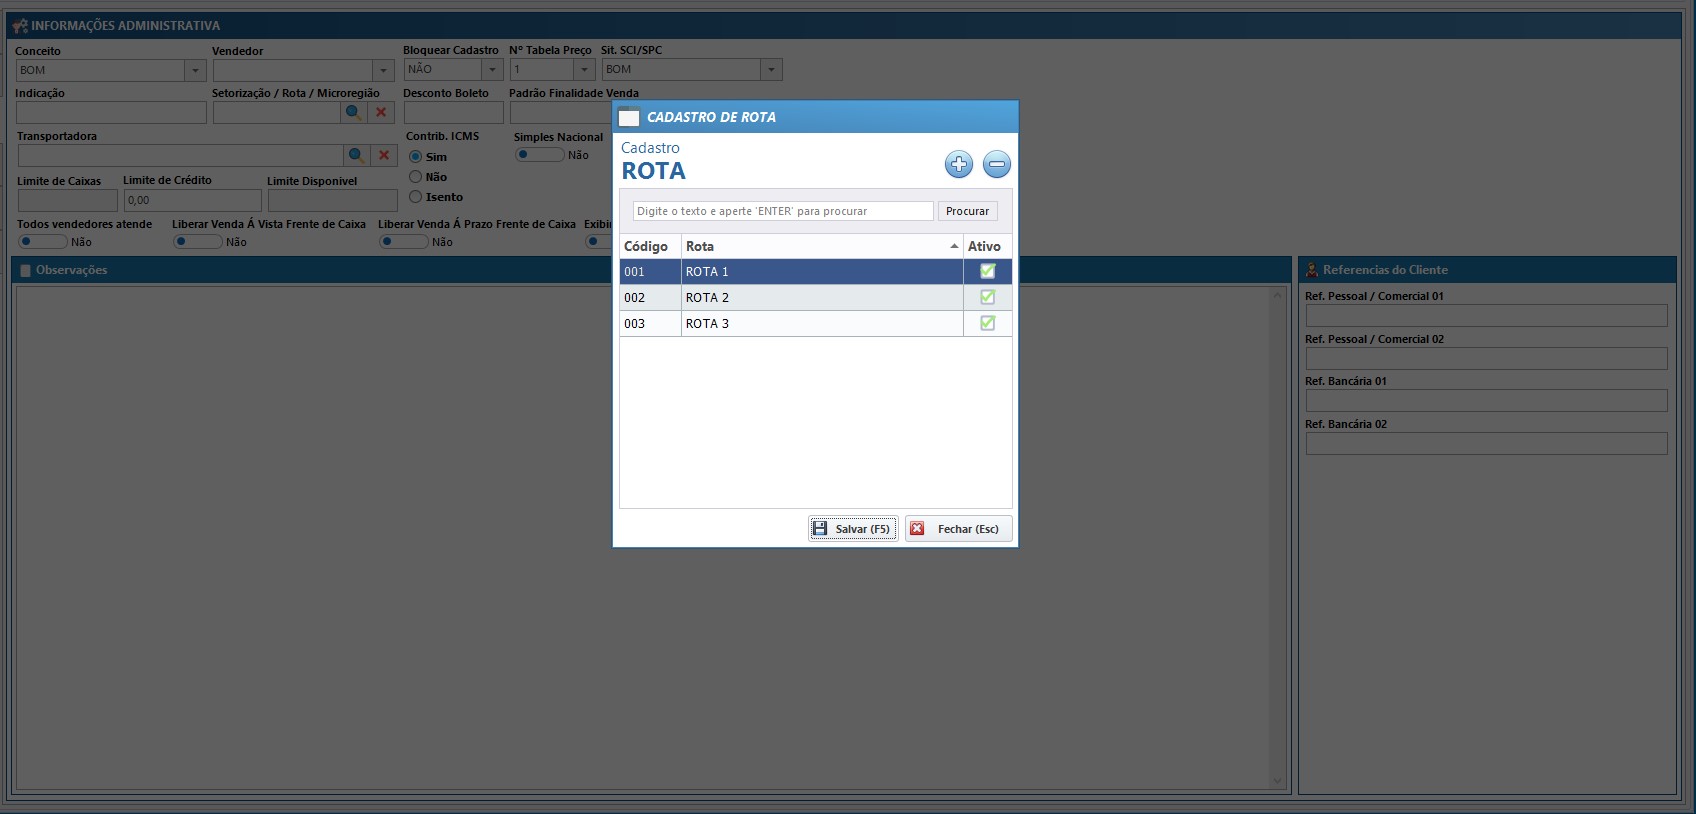This screenshot has height=814, width=1696.
Task: Click the Cadastro de Rota window icon
Action: click(x=629, y=118)
